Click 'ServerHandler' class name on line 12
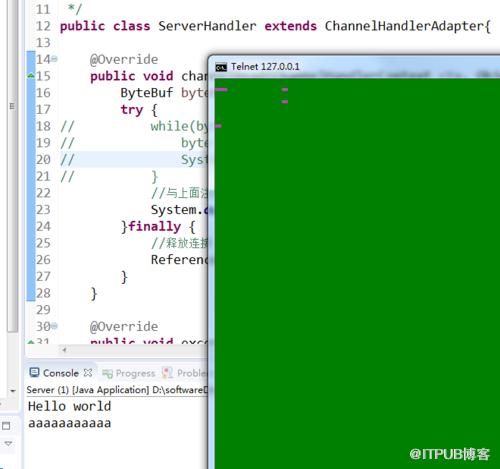 click(207, 26)
